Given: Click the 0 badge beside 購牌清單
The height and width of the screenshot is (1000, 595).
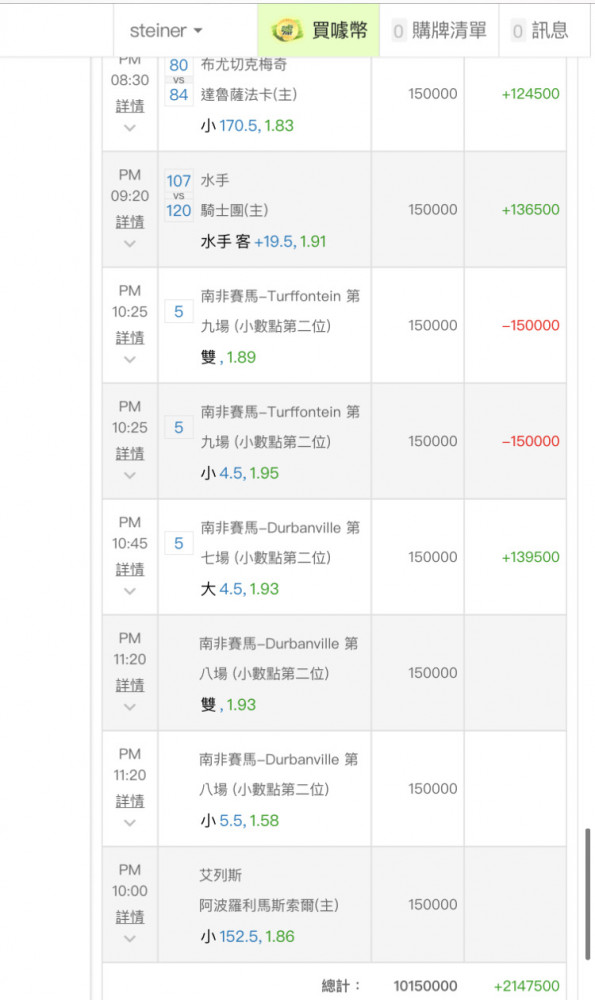Looking at the screenshot, I should click(x=398, y=31).
